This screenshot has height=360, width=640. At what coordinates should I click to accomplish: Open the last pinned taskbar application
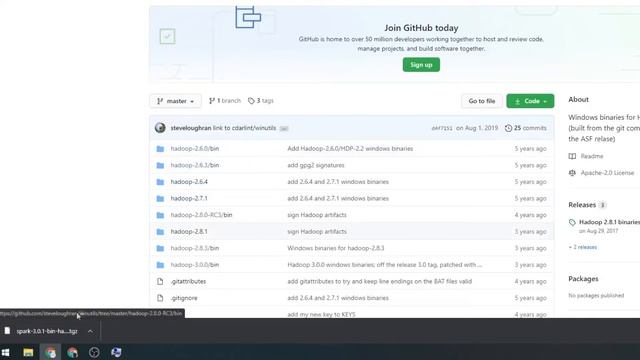[x=116, y=352]
